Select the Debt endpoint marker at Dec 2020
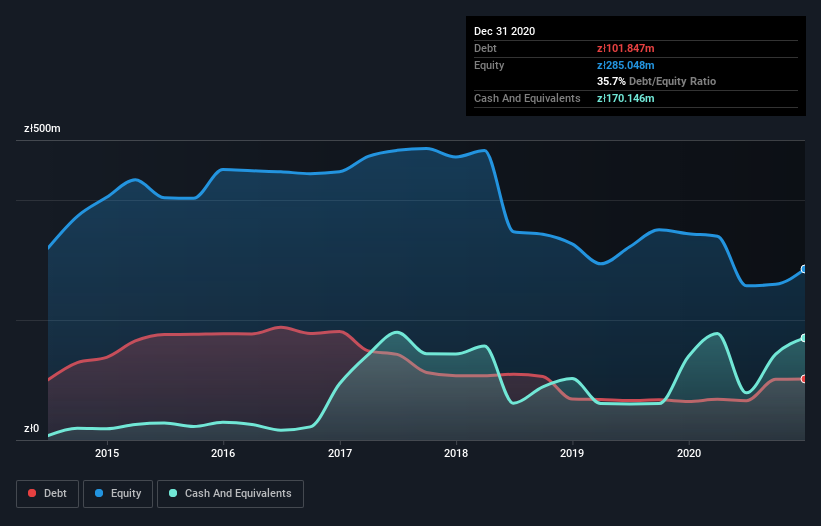821x526 pixels. tap(804, 379)
